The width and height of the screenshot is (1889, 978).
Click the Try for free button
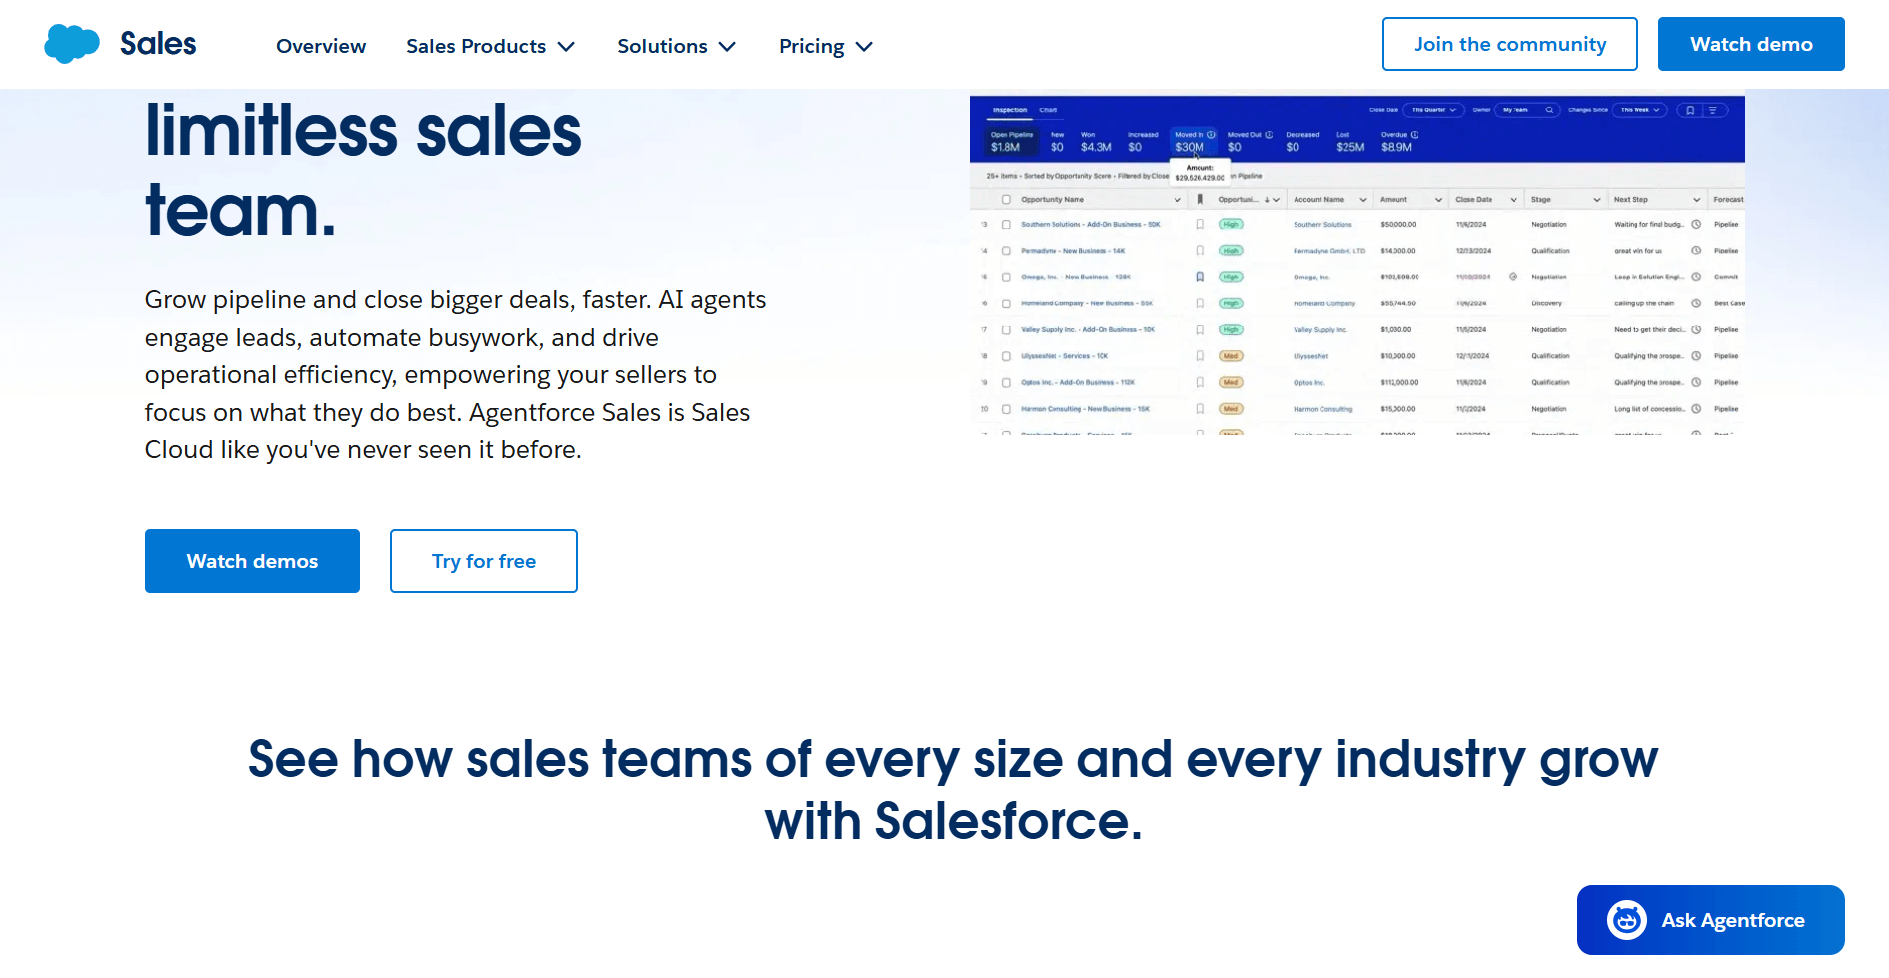coord(484,561)
